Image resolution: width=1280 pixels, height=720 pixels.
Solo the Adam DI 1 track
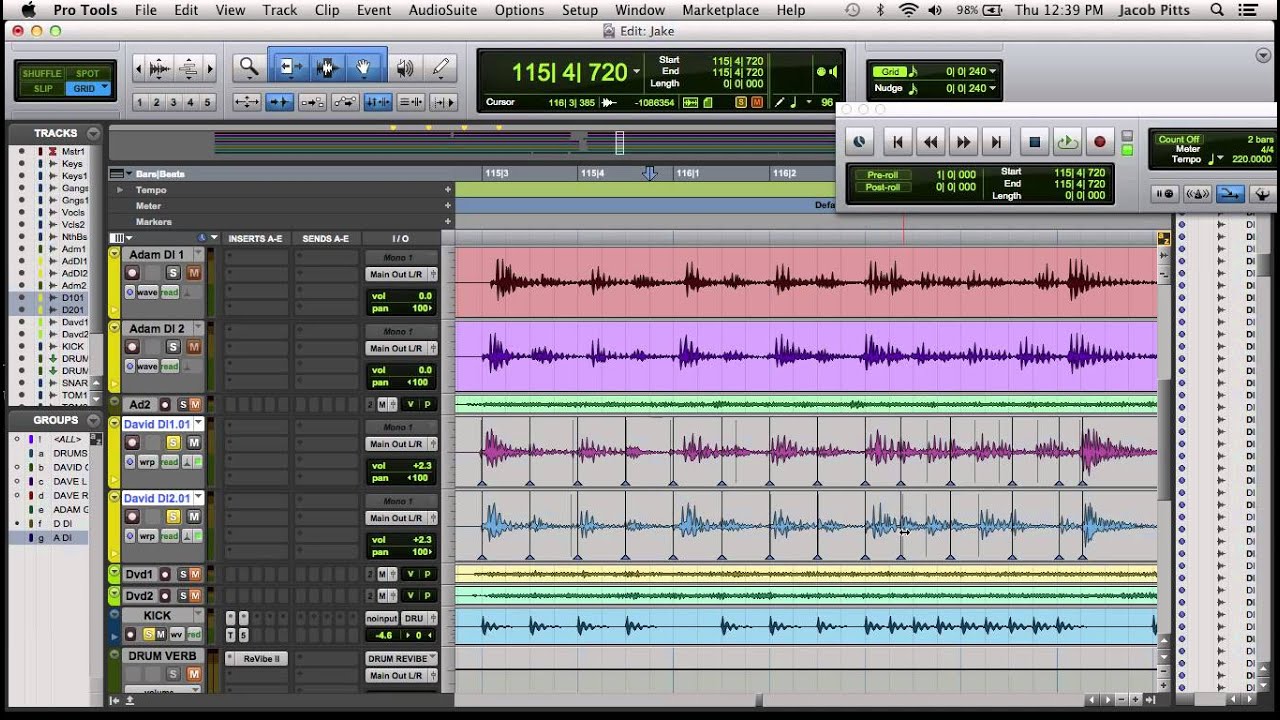pos(173,273)
